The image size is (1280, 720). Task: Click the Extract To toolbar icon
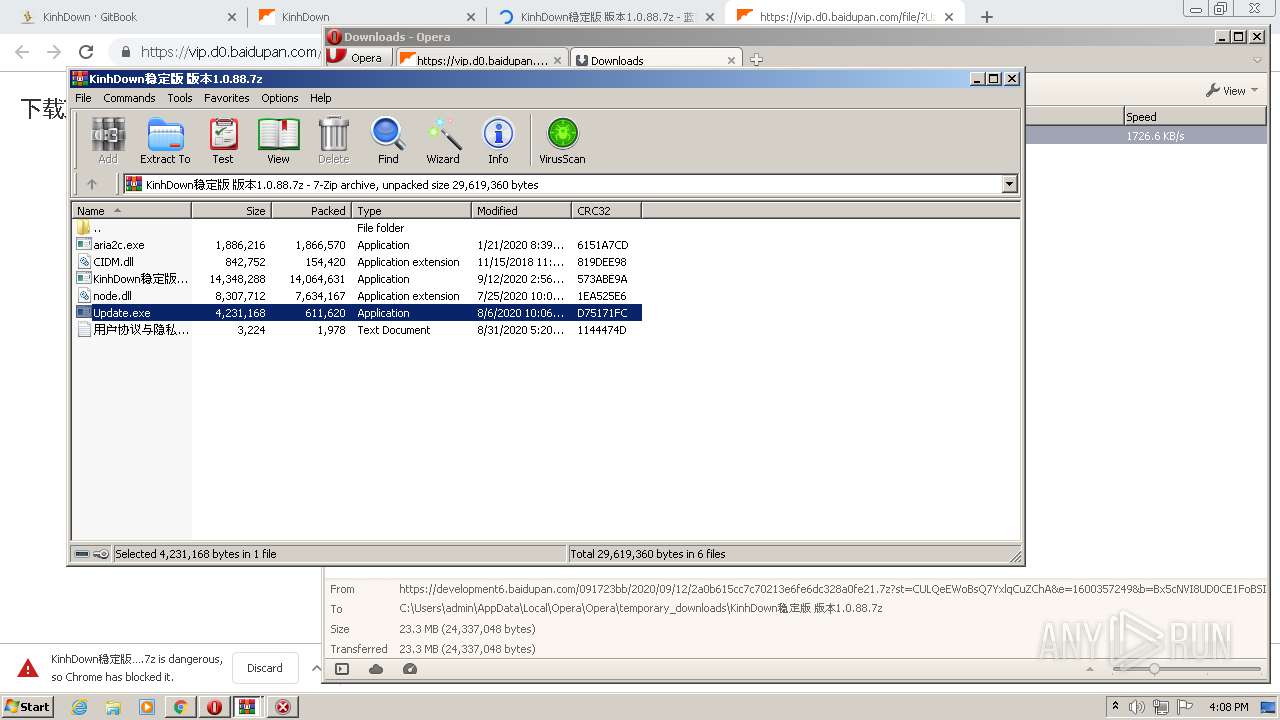tap(165, 140)
